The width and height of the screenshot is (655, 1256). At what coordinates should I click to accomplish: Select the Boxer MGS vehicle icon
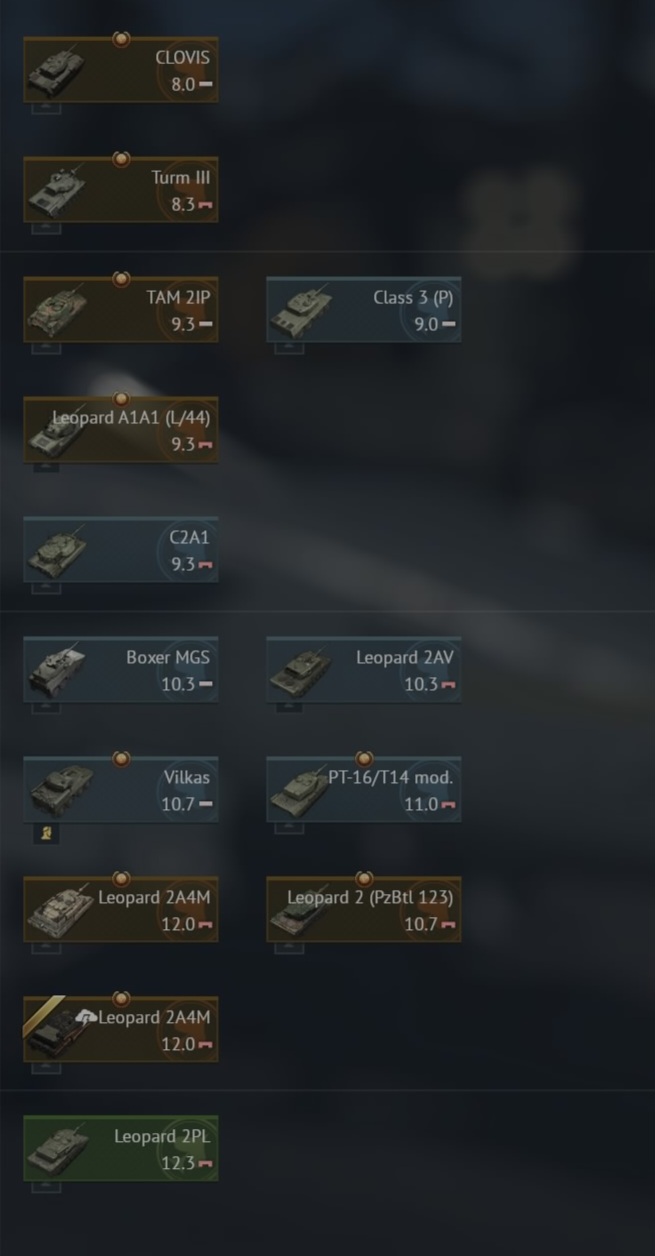pos(57,671)
